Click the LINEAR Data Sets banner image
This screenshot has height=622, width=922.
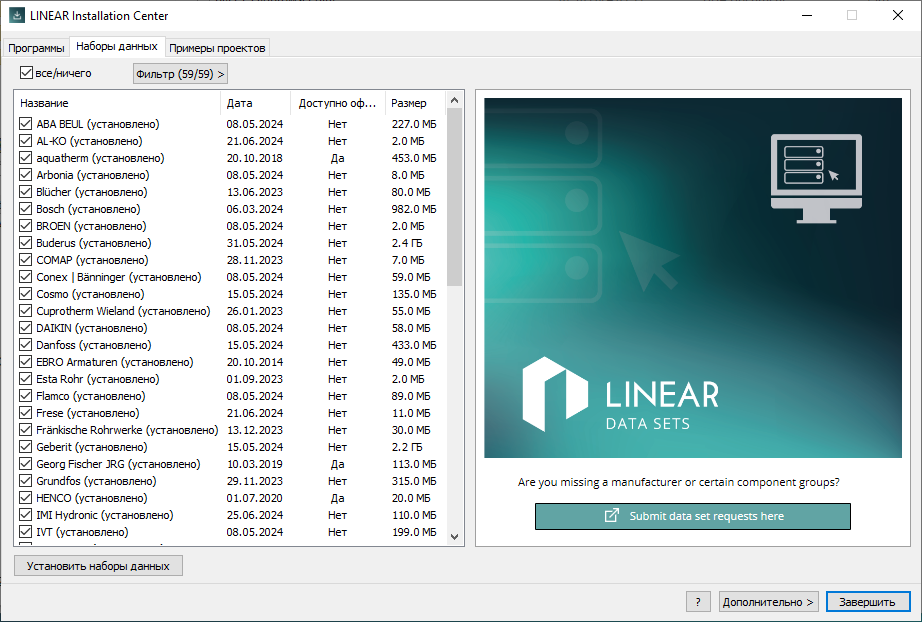coord(693,277)
